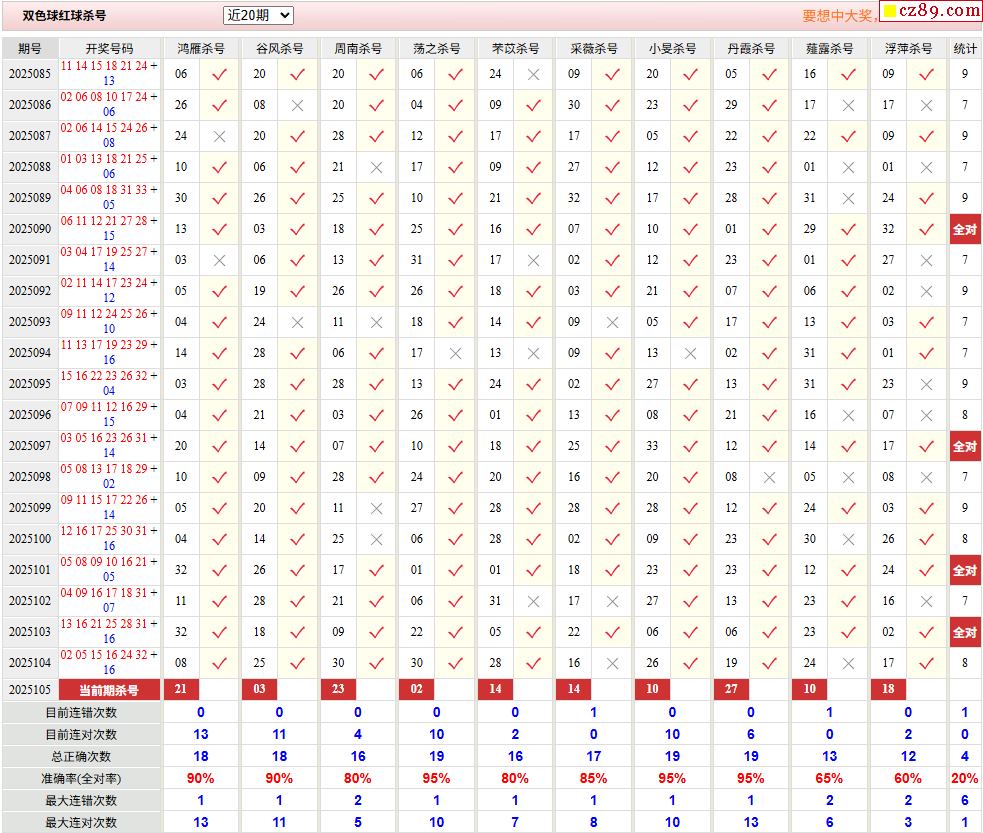Click period number 2025105
This screenshot has height=833, width=983.
[30, 689]
